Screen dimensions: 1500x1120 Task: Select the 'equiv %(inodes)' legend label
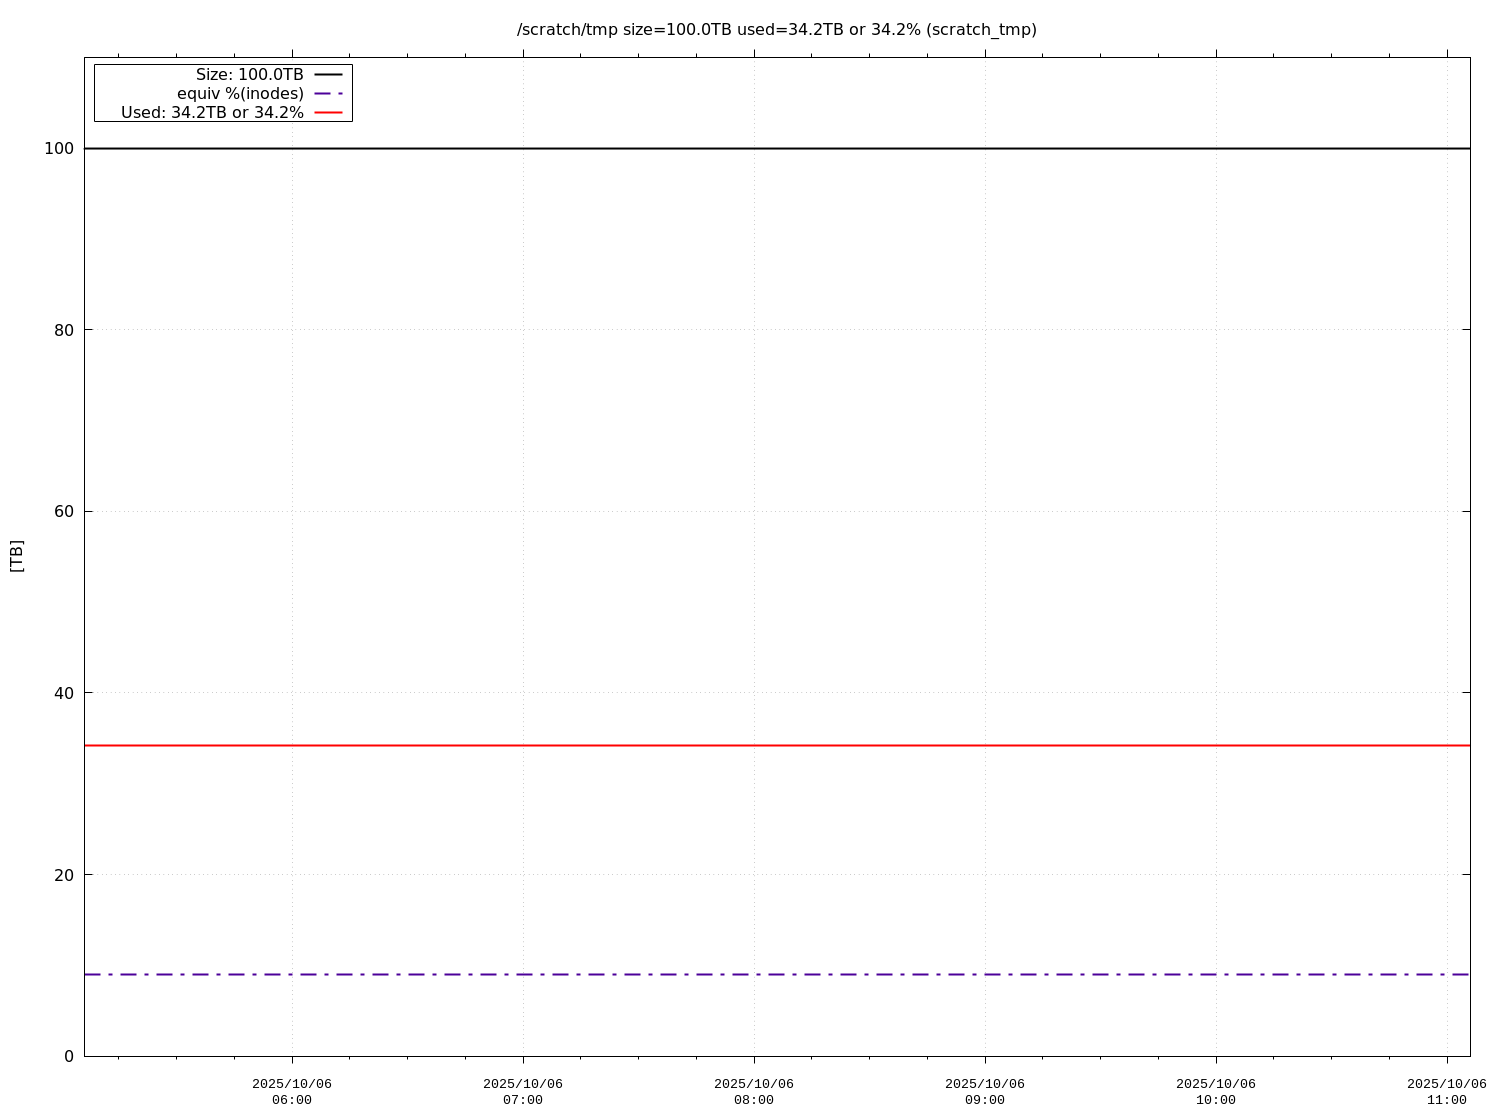240,94
